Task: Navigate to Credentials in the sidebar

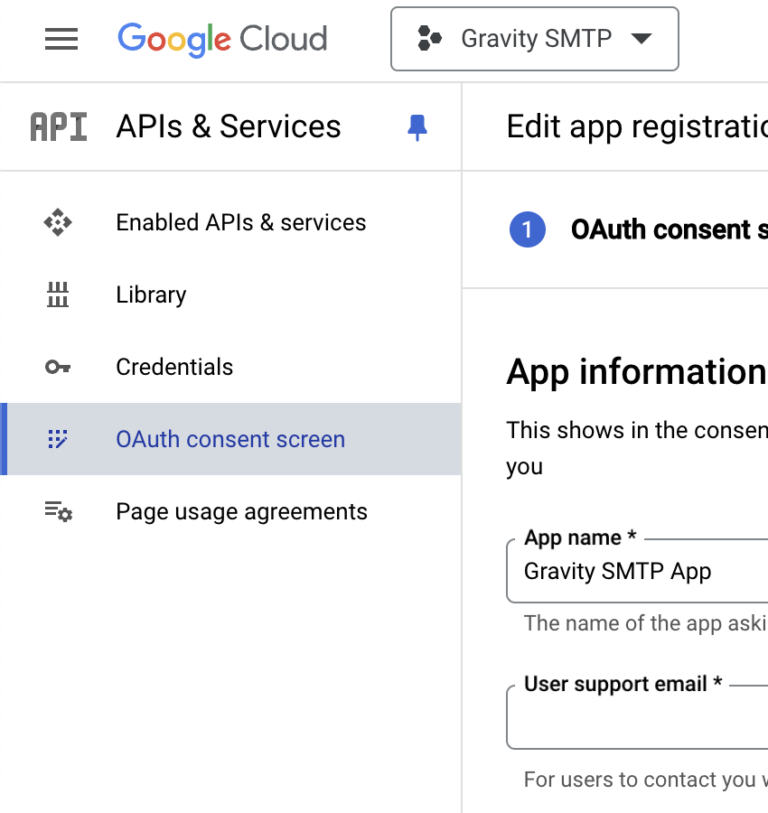Action: 174,366
